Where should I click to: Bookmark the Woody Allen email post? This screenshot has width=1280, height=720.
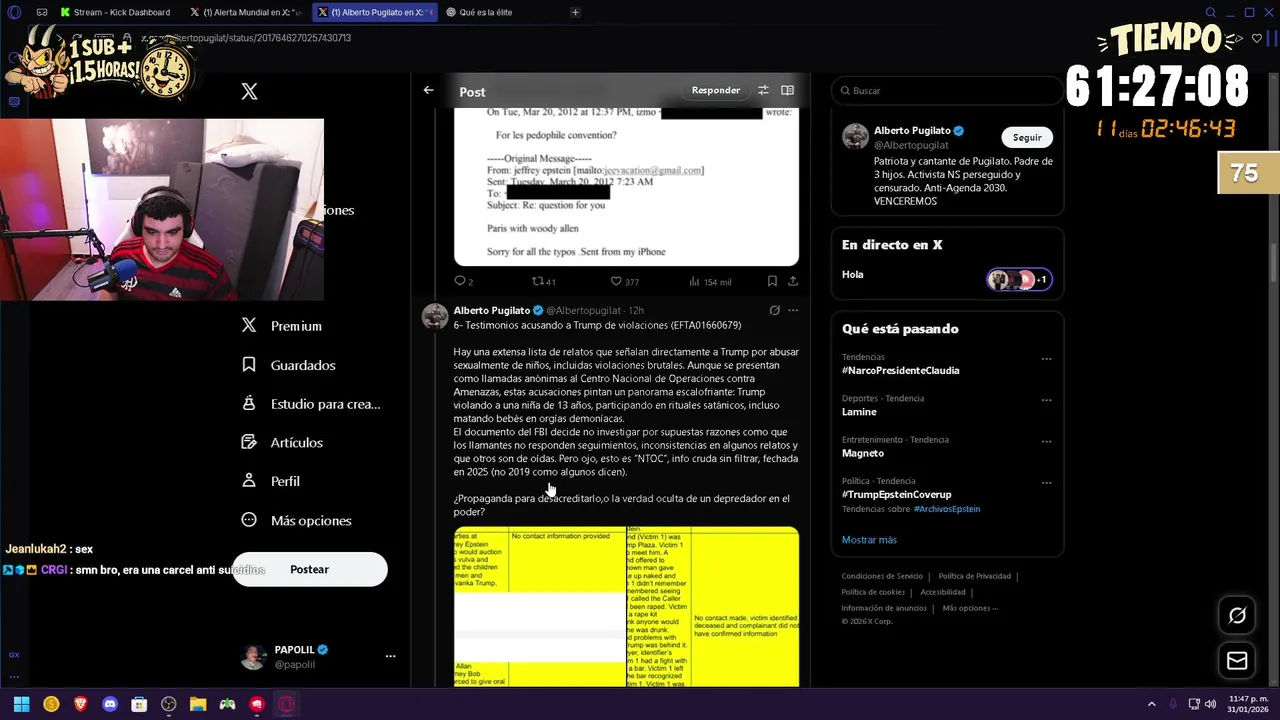click(772, 281)
